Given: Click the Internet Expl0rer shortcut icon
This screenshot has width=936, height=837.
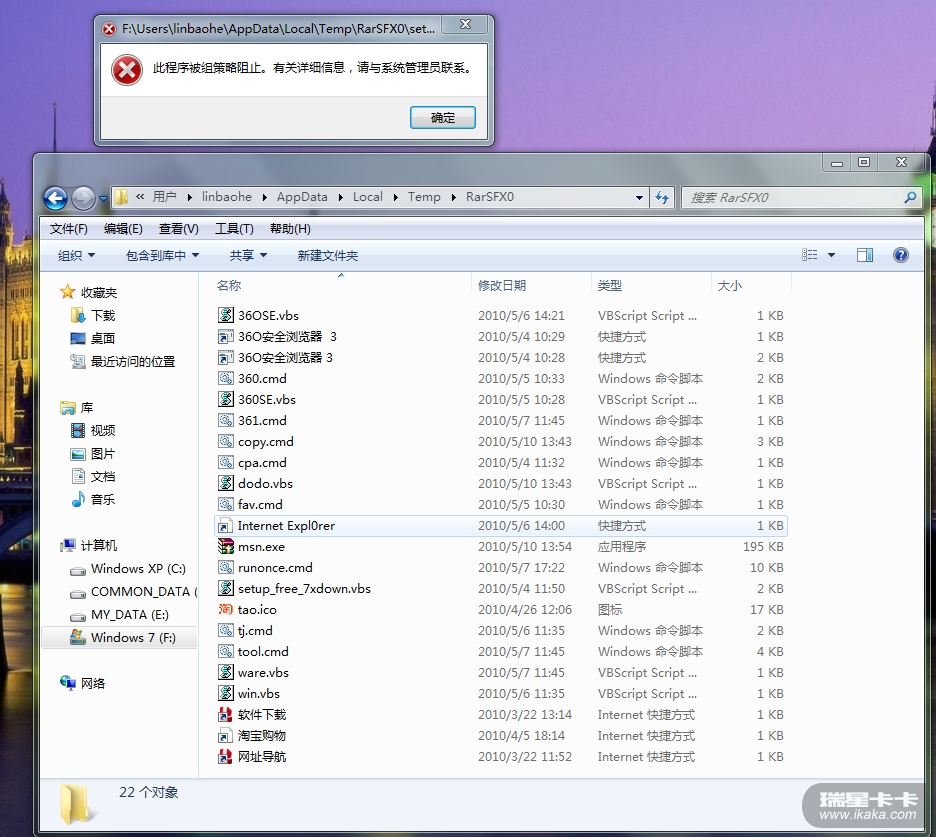Looking at the screenshot, I should [225, 525].
